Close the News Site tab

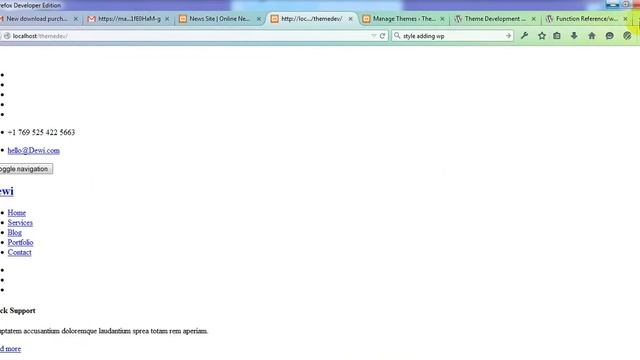tap(258, 19)
